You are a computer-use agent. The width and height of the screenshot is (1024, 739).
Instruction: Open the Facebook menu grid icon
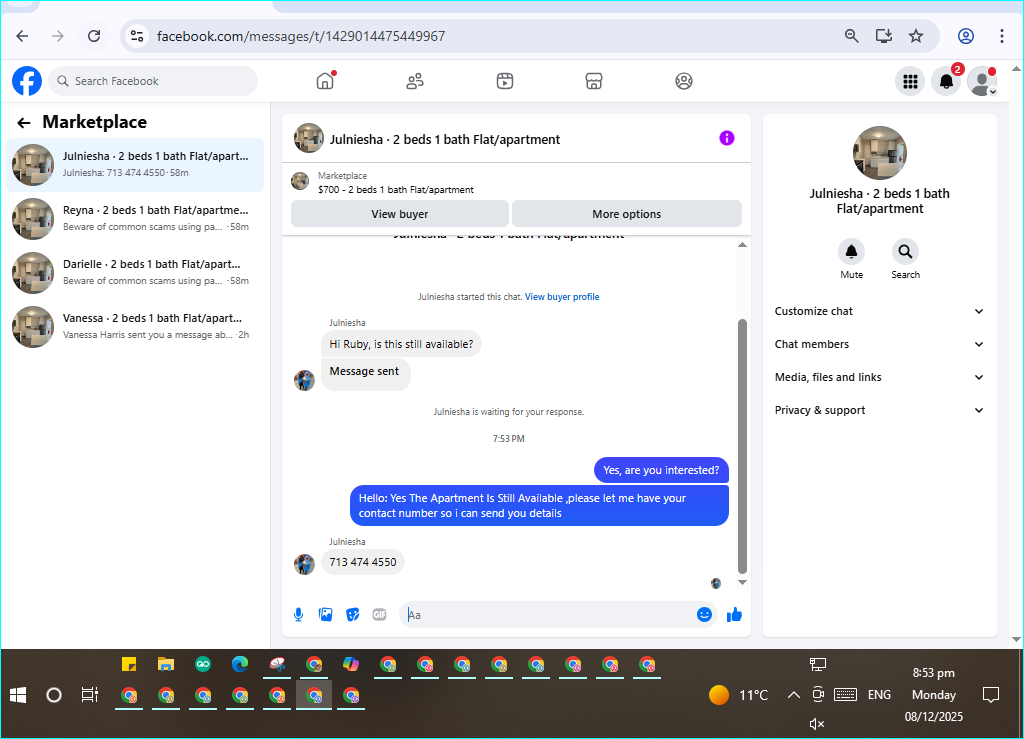910,81
